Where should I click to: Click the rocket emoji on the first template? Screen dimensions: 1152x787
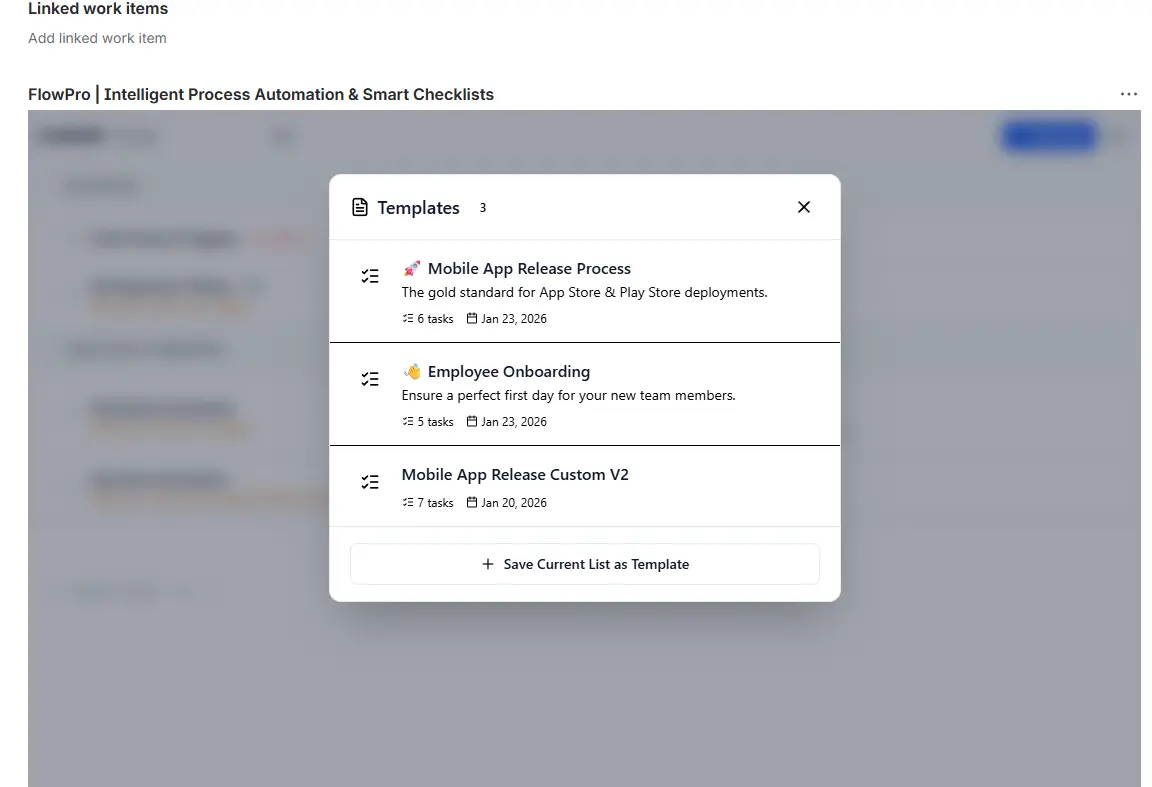(x=412, y=268)
